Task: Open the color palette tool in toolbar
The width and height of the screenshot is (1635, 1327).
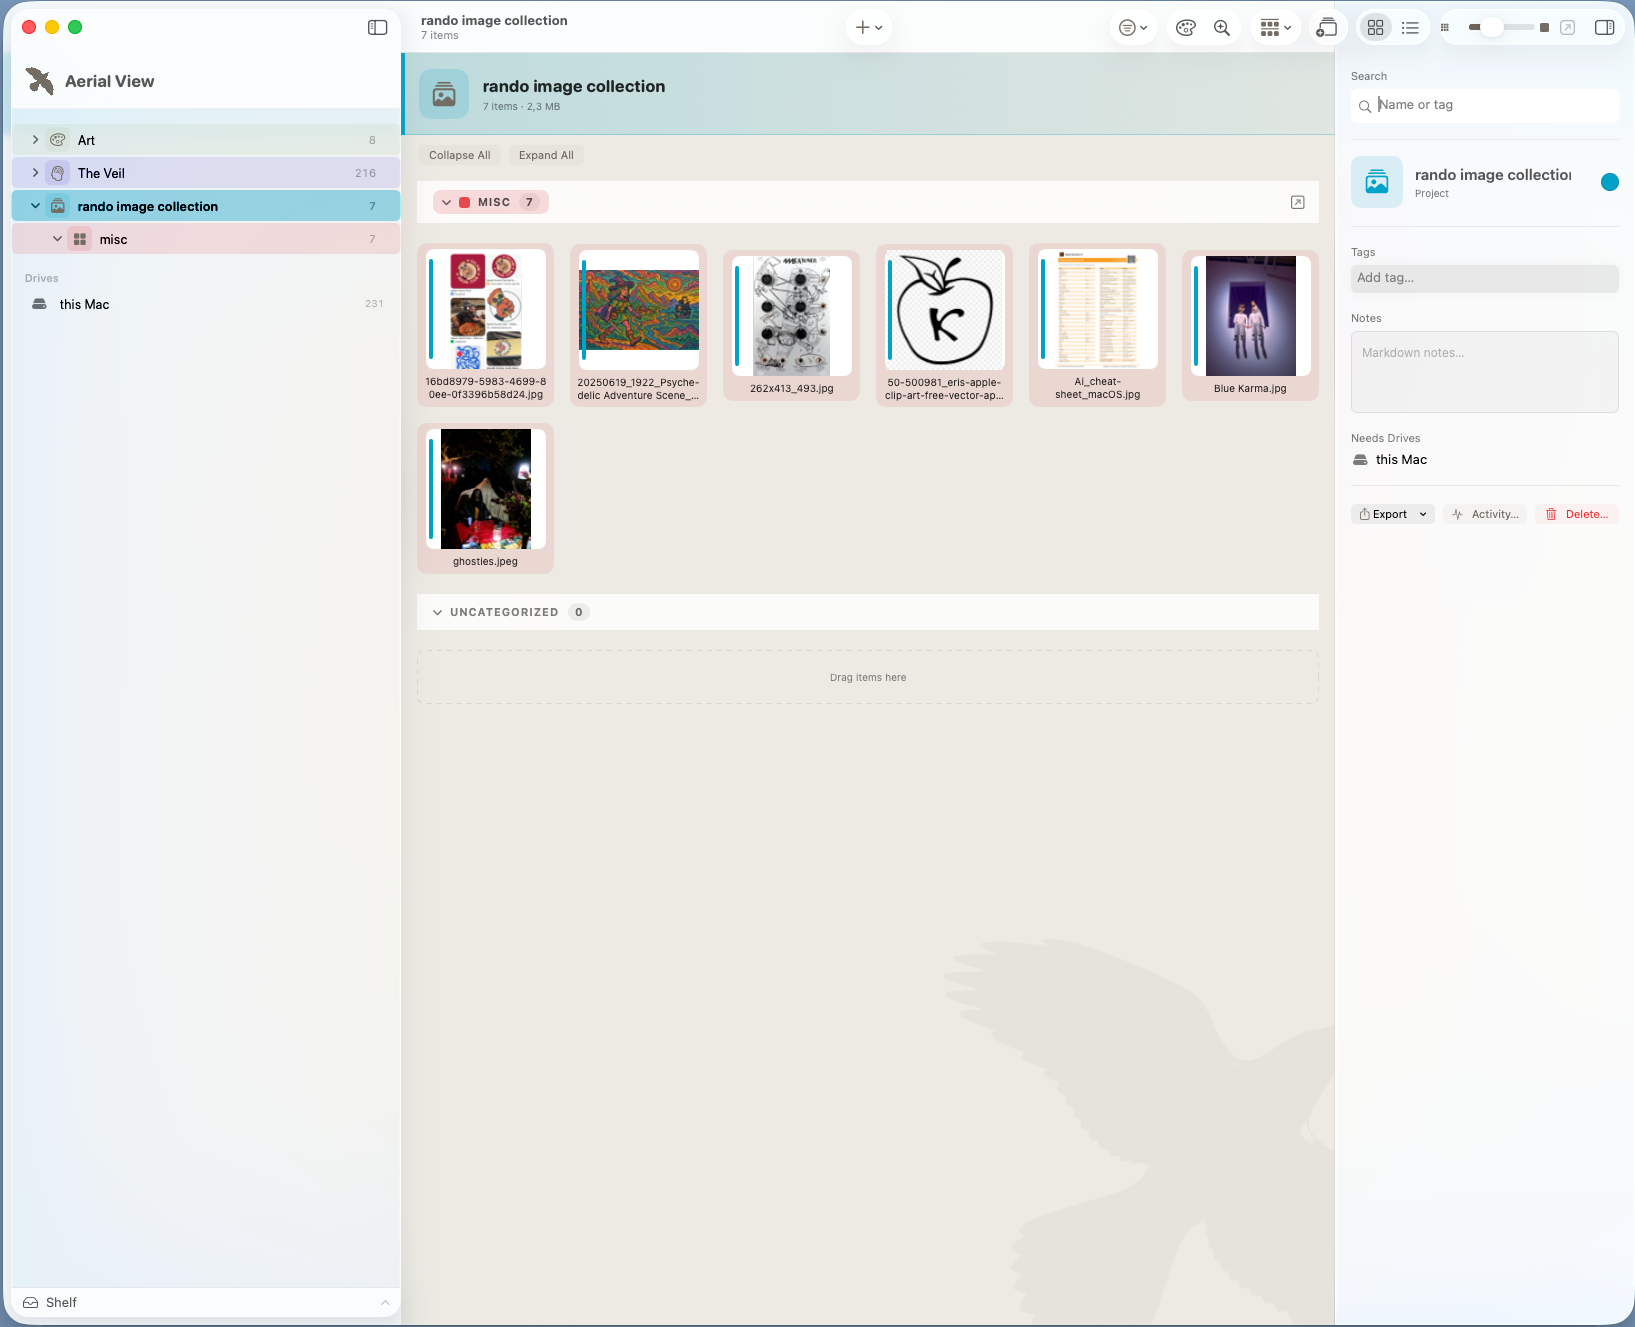Action: point(1186,28)
